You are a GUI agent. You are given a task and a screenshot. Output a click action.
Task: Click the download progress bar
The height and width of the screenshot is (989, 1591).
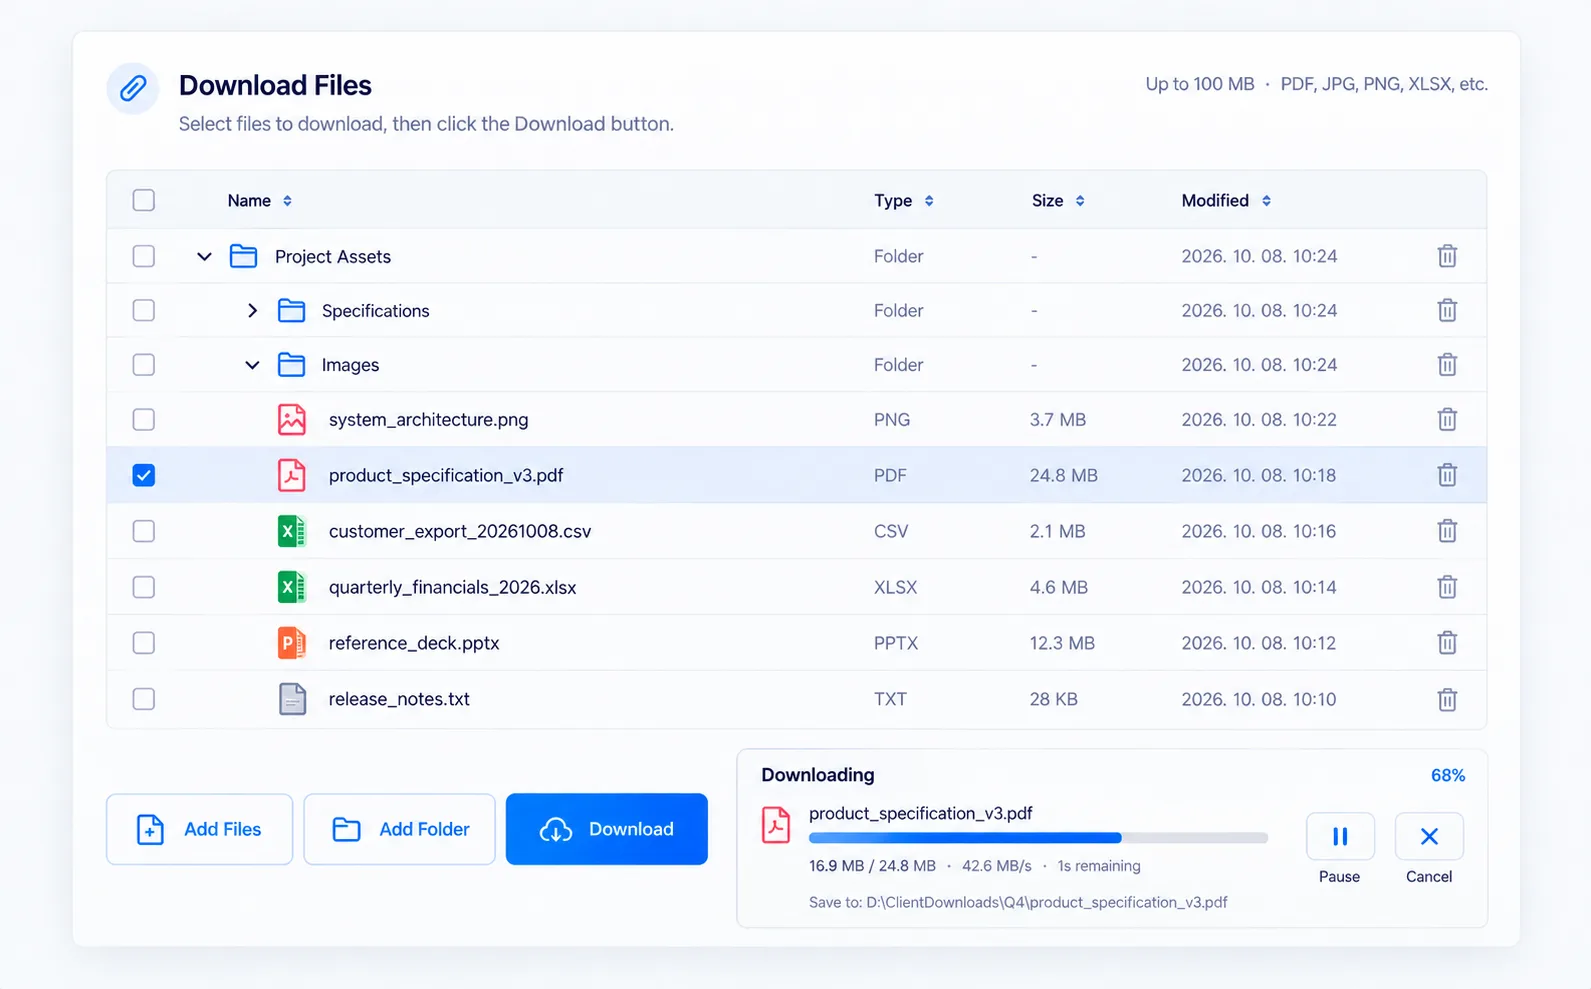pyautogui.click(x=1038, y=838)
